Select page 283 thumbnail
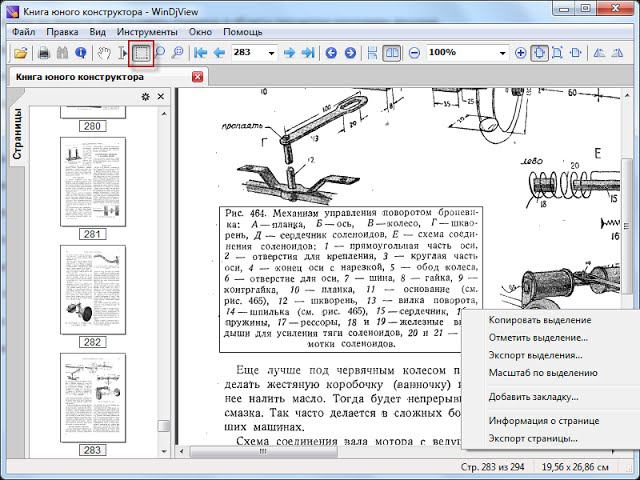640x480 pixels. 93,398
